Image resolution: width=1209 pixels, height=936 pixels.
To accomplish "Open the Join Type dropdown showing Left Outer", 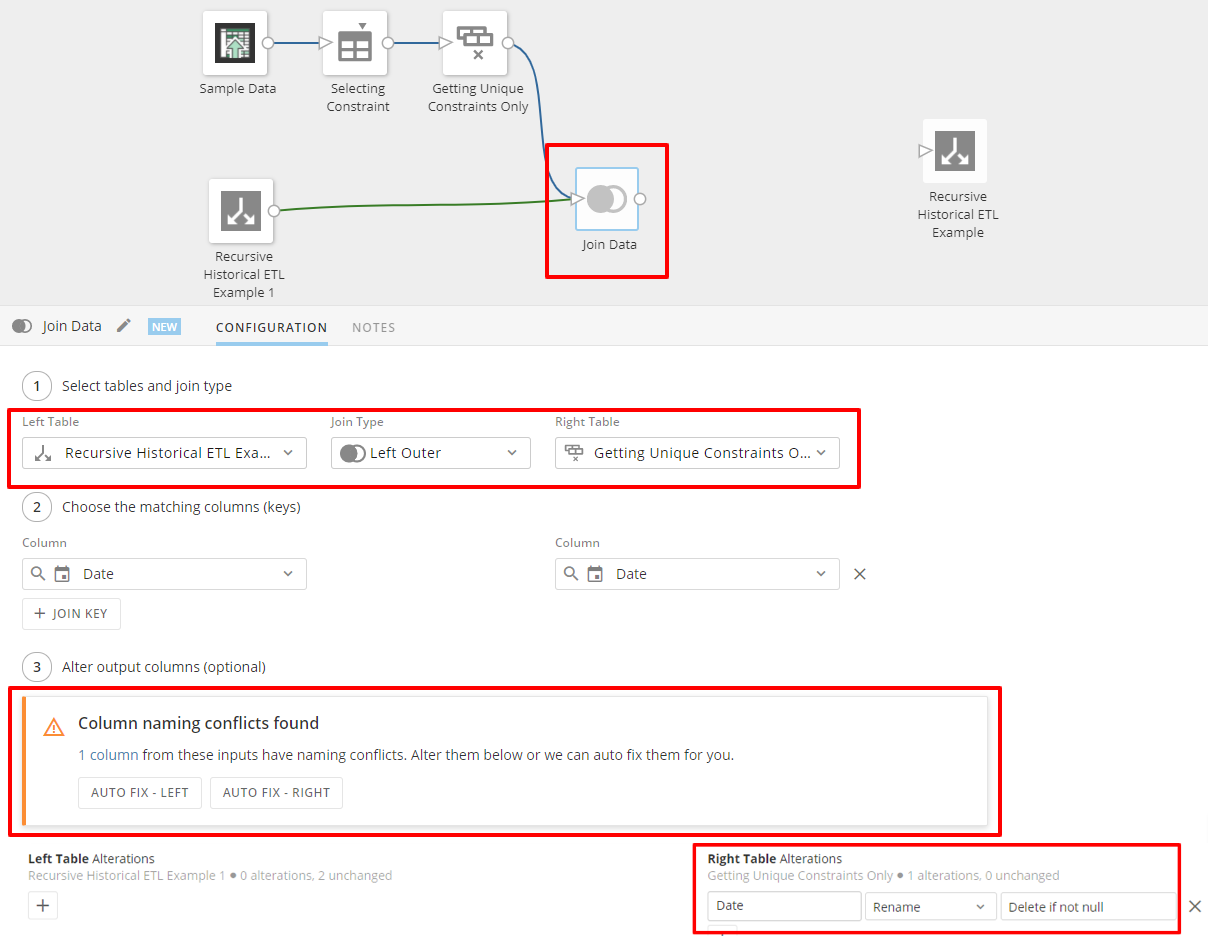I will (x=430, y=452).
